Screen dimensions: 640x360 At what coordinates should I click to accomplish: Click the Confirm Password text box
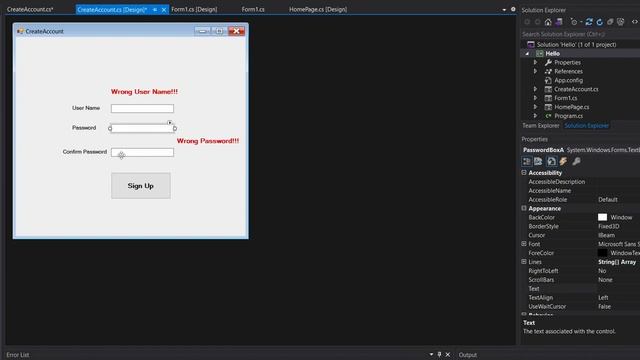coord(142,152)
